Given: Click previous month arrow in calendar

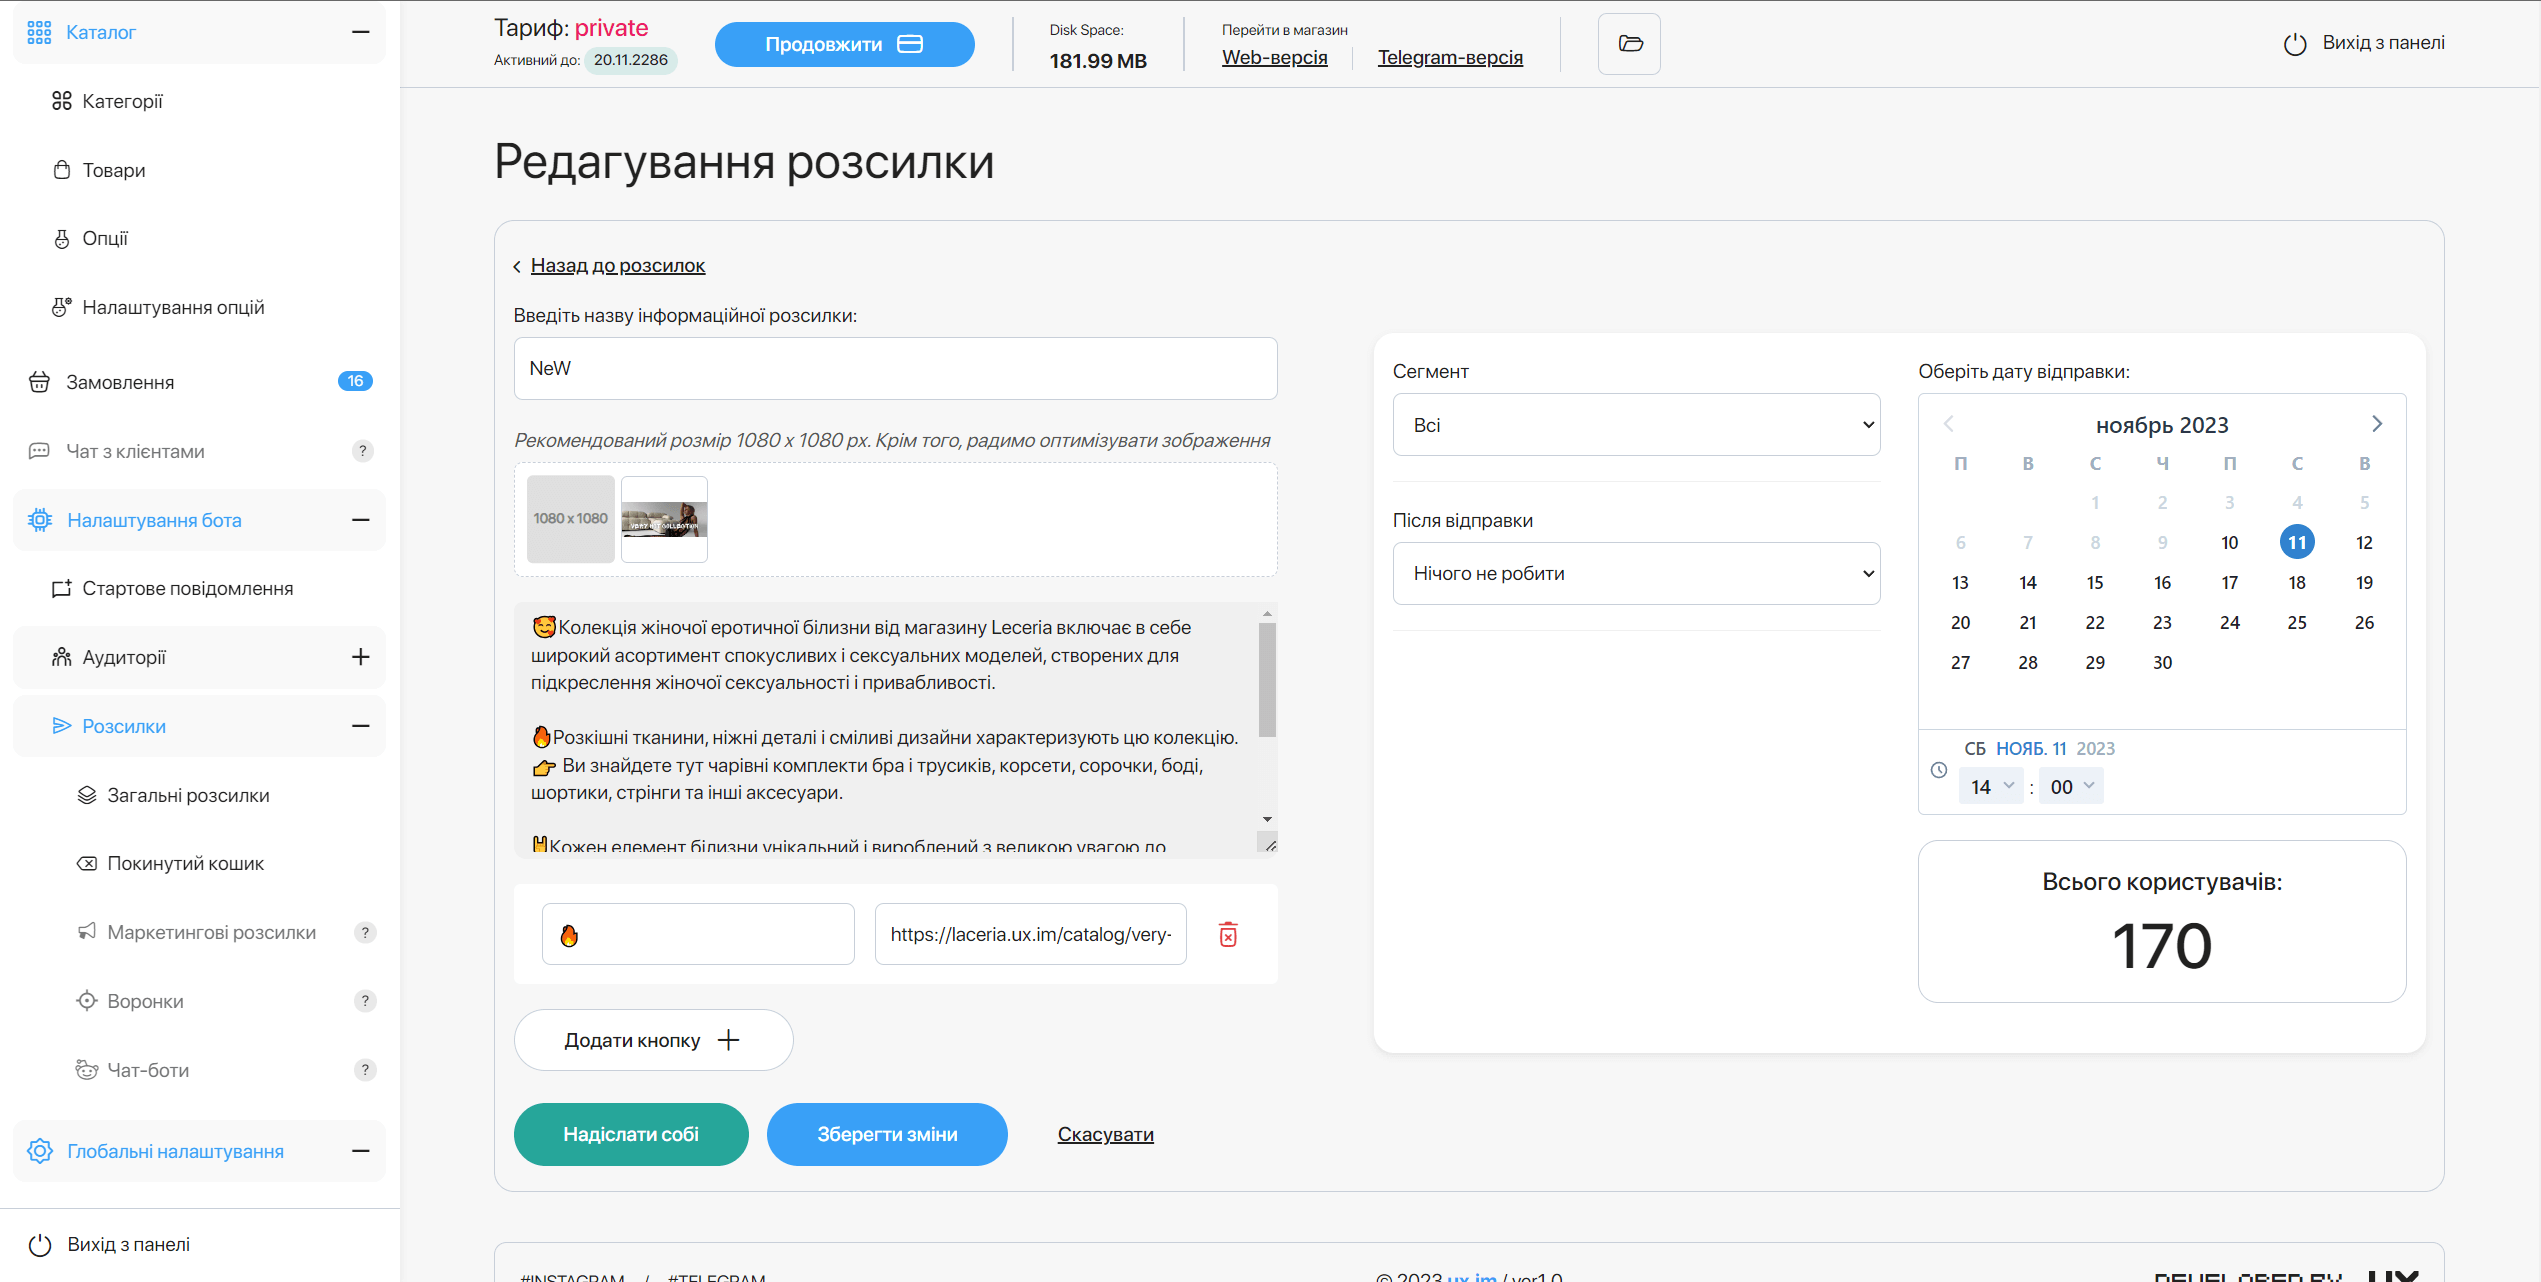Looking at the screenshot, I should coord(1948,424).
